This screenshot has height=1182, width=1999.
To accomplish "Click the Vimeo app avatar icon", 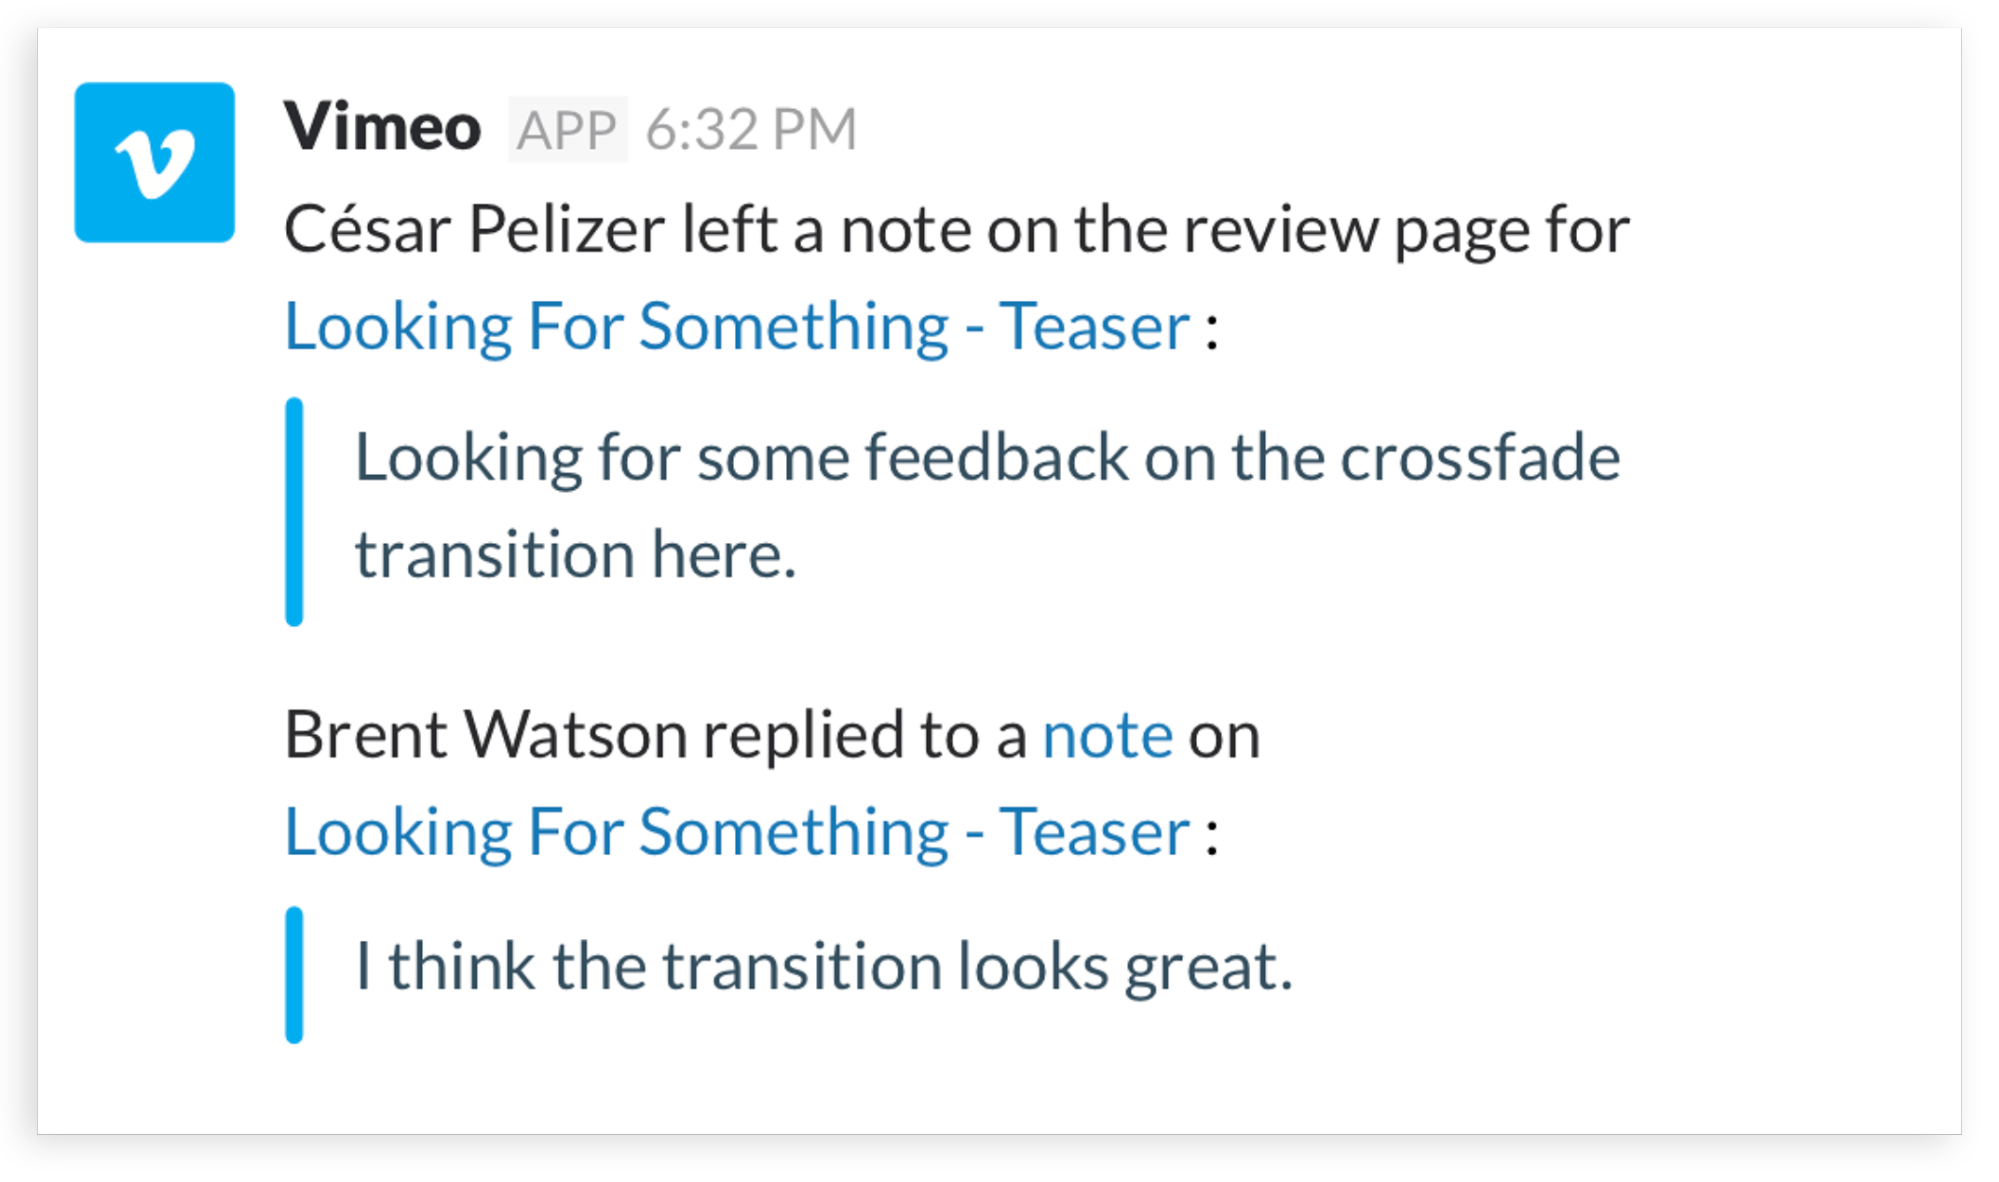I will [x=154, y=162].
